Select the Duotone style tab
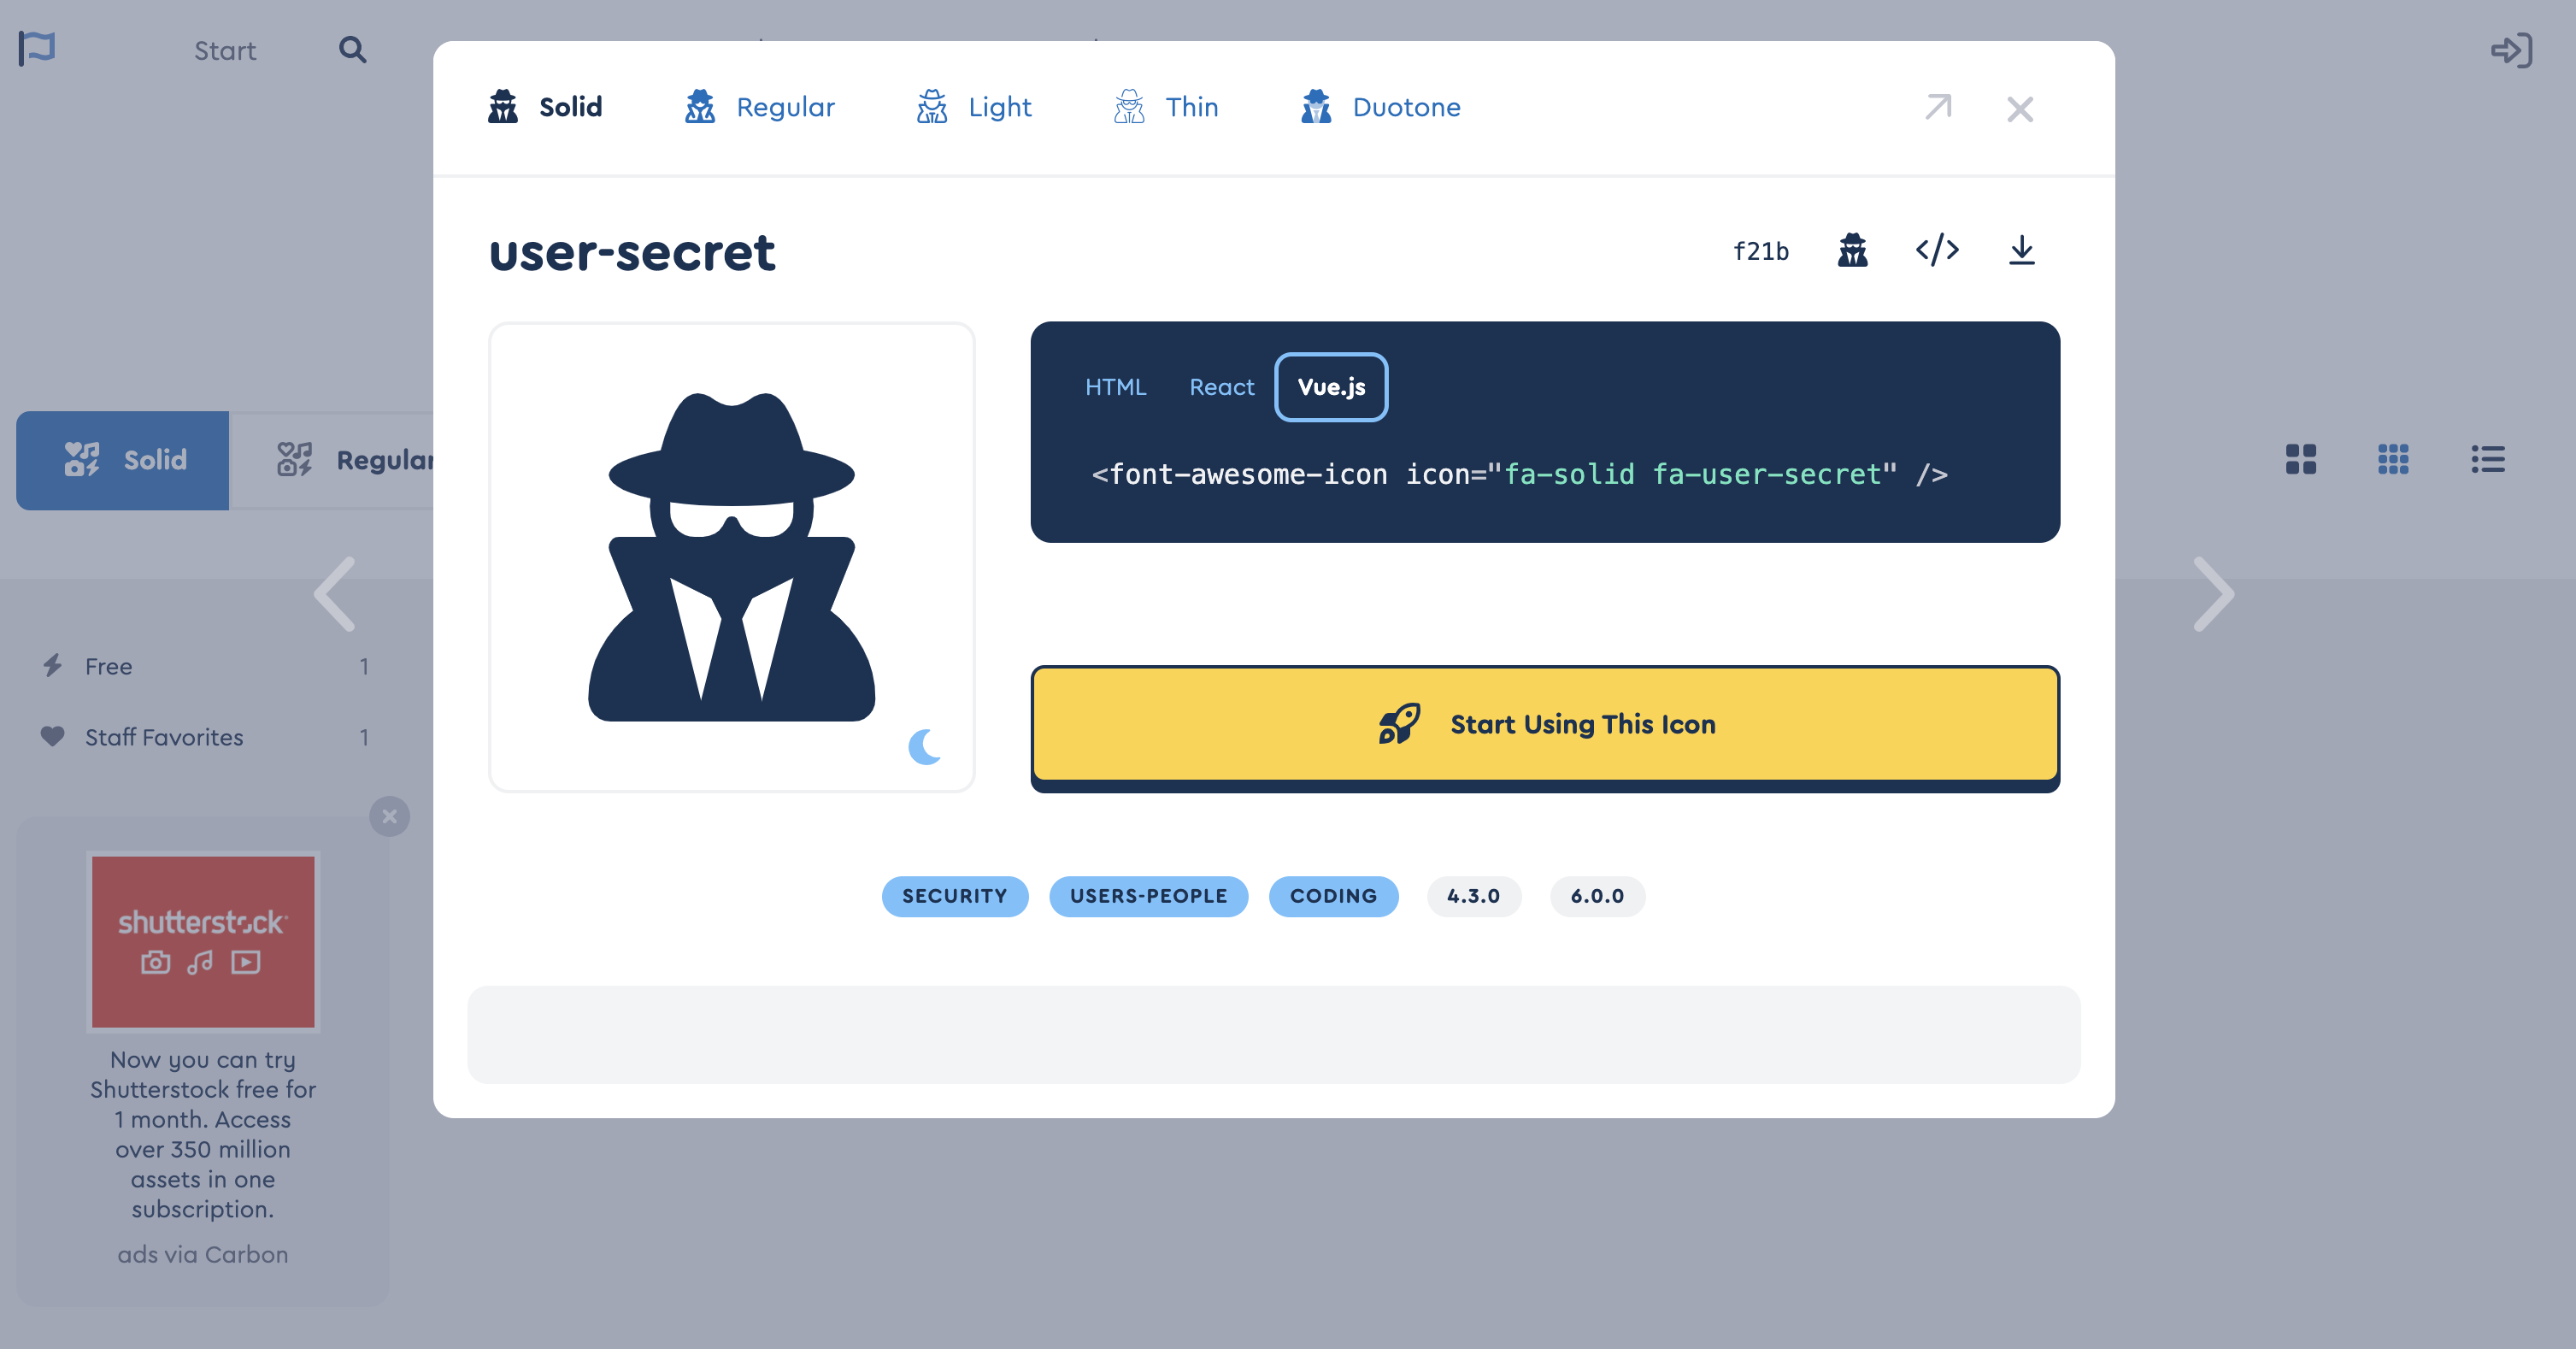Screen dimensions: 2576x1349 (x=1380, y=107)
